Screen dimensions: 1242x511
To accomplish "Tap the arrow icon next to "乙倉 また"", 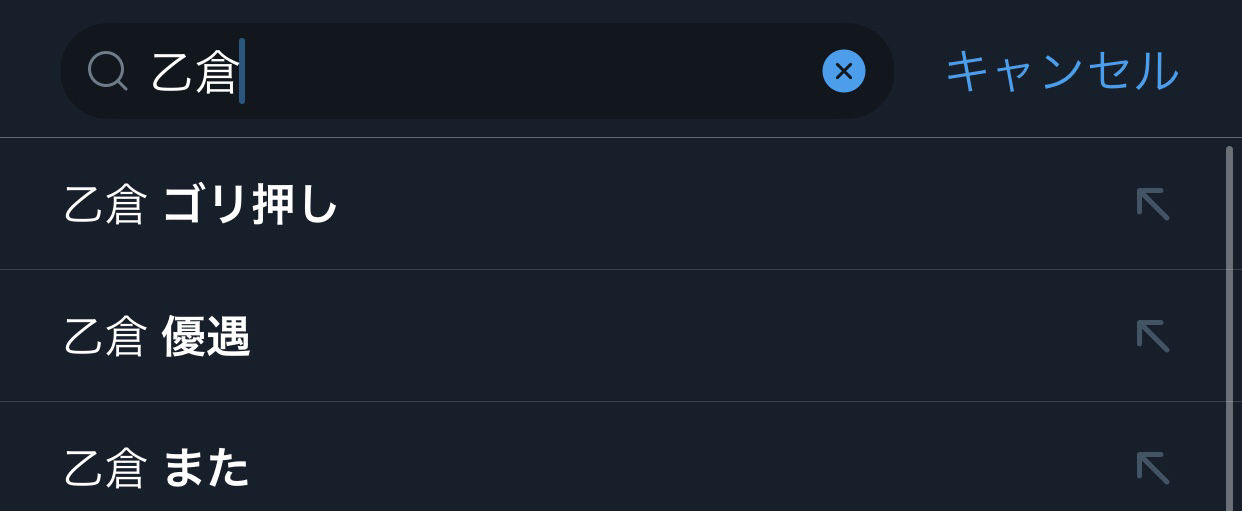I will pyautogui.click(x=1152, y=467).
